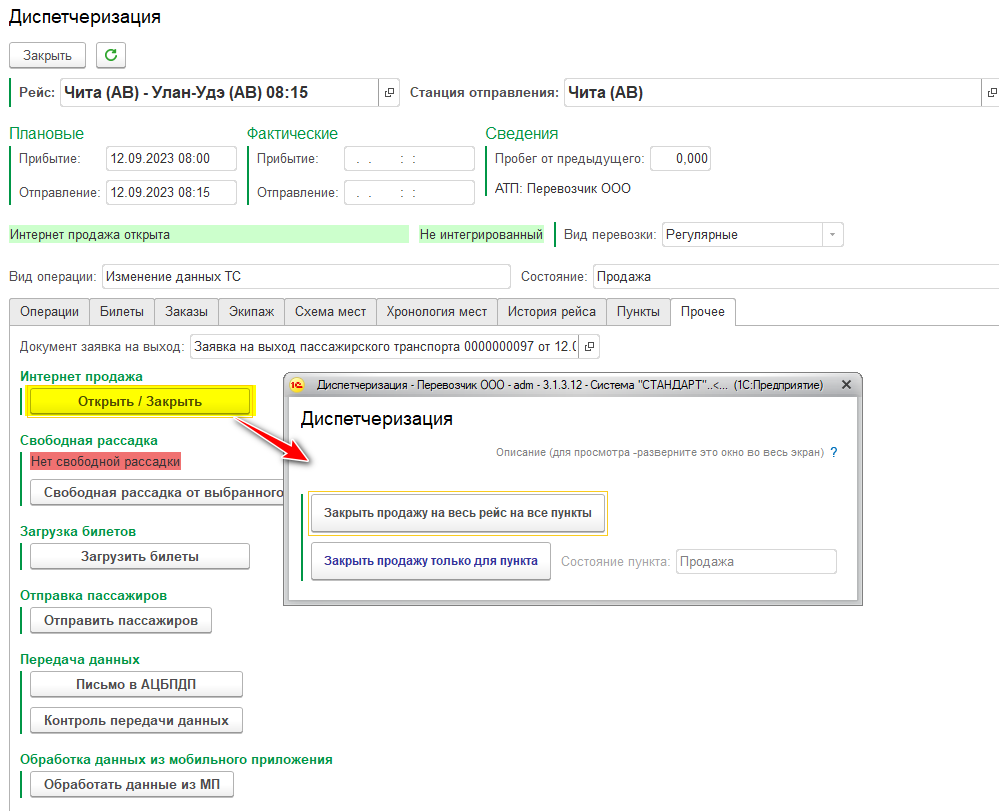The image size is (999, 811).
Task: Click Закрыть продажу только для пункта
Action: pos(430,561)
